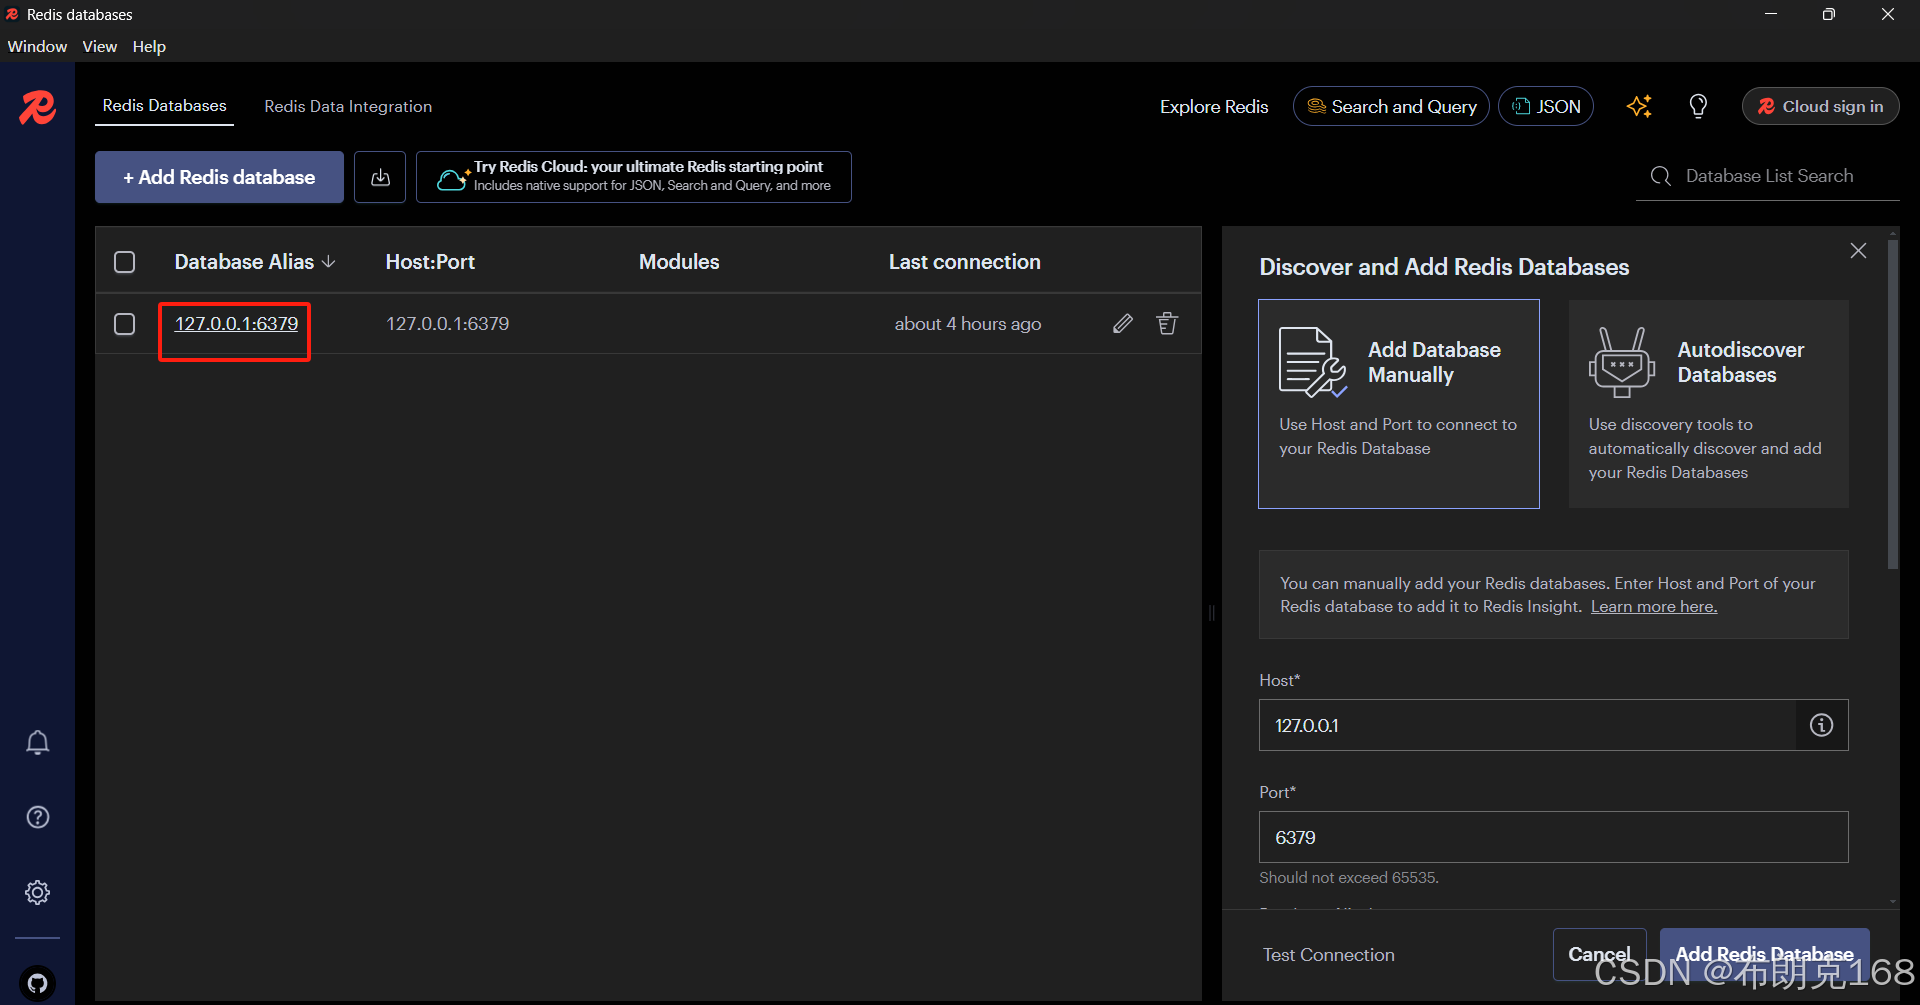Submit the Add Redis Database form button

pyautogui.click(x=1764, y=954)
